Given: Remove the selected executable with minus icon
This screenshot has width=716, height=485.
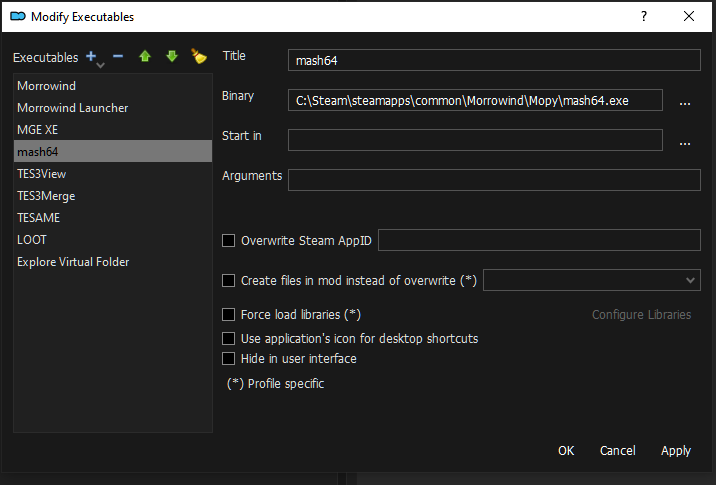Looking at the screenshot, I should [118, 57].
